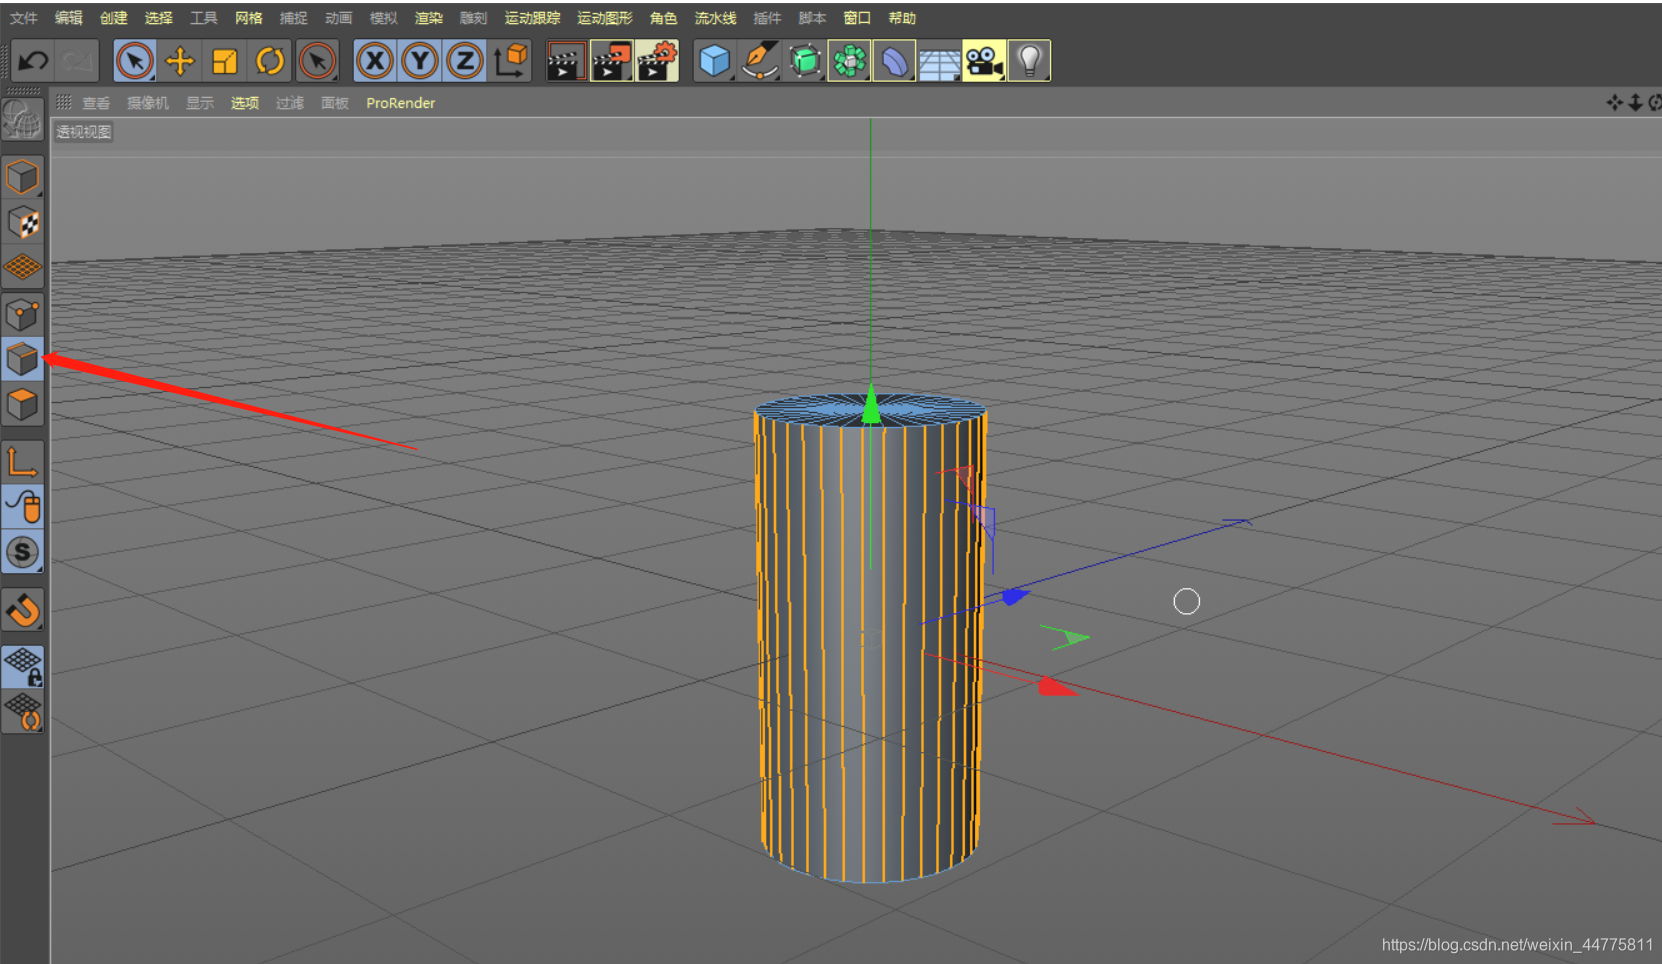Screen dimensions: 1662x964
Task: Toggle the Y axis lock
Action: (x=420, y=61)
